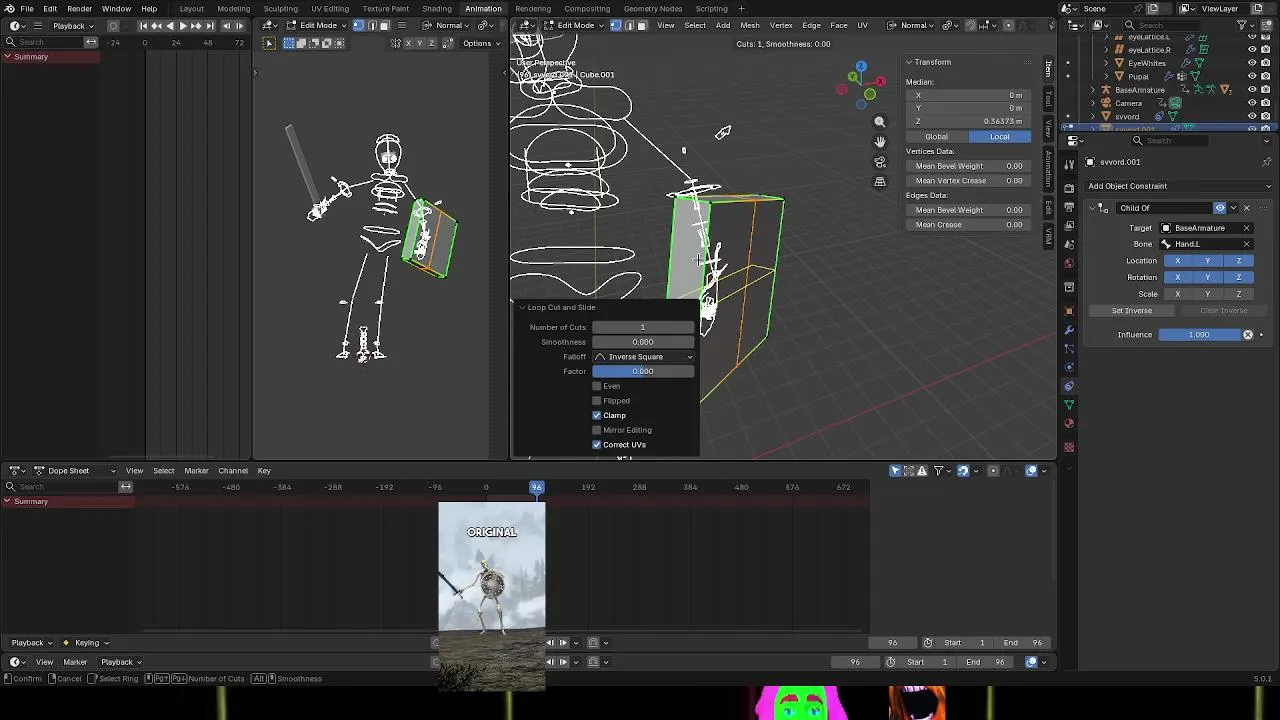Adjust the Influence slider
Screen dimensions: 1280x720
click(x=1199, y=335)
